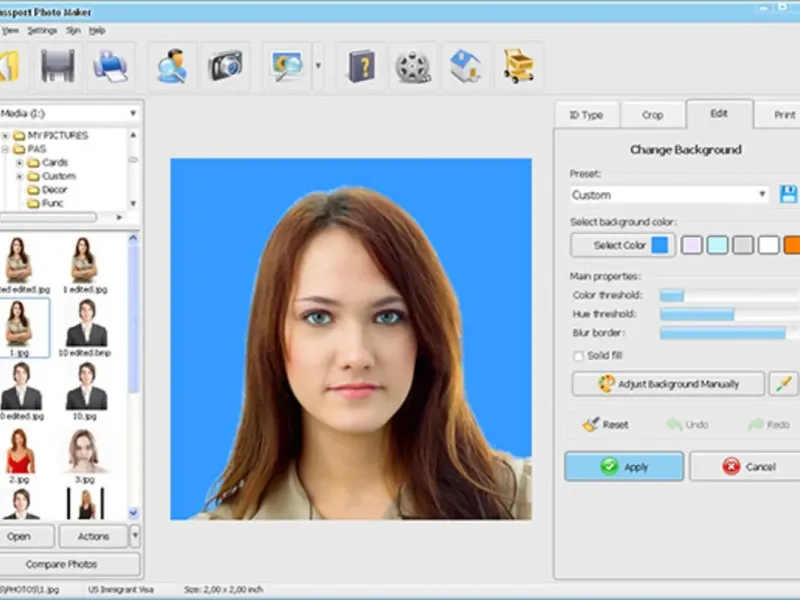Click the help book icon
Viewport: 800px width, 600px height.
click(x=361, y=66)
